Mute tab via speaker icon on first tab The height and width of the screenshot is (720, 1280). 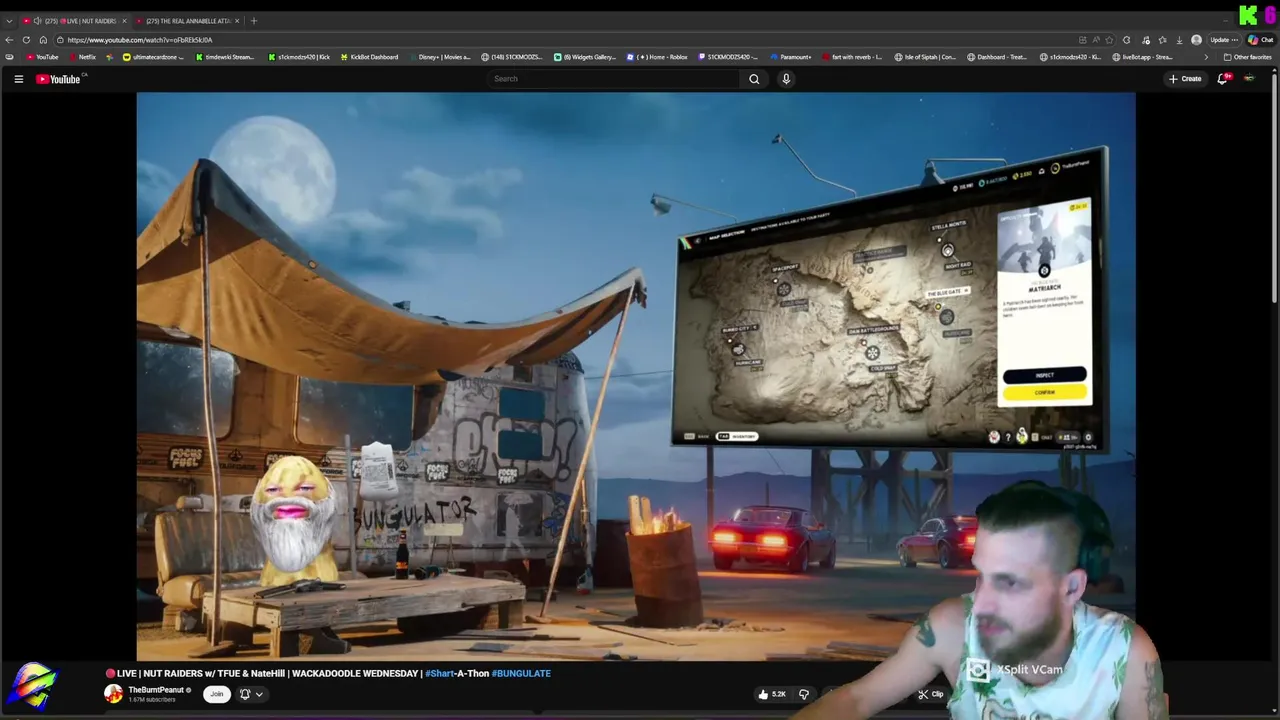tap(37, 21)
